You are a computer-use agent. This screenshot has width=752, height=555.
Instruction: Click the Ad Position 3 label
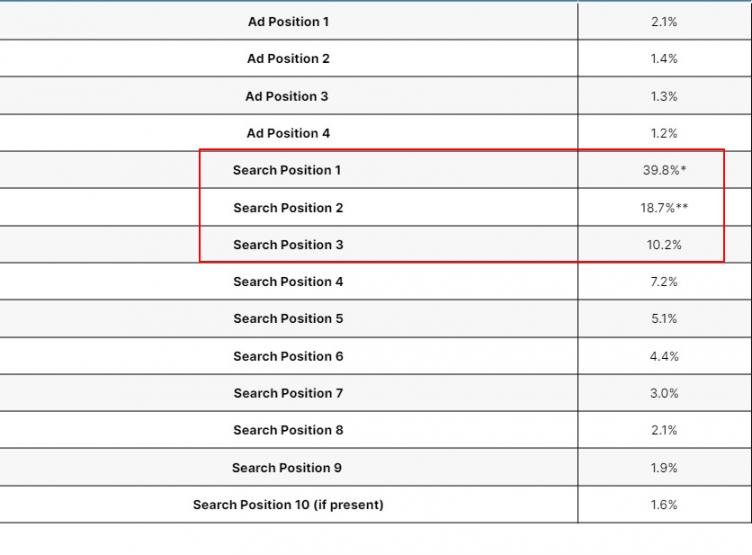point(287,96)
